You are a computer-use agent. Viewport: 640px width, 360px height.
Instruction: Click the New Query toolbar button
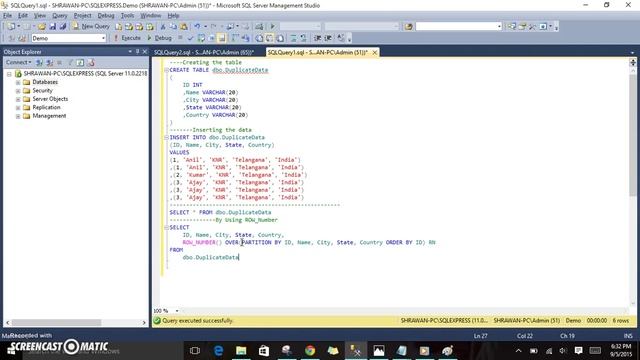point(91,27)
